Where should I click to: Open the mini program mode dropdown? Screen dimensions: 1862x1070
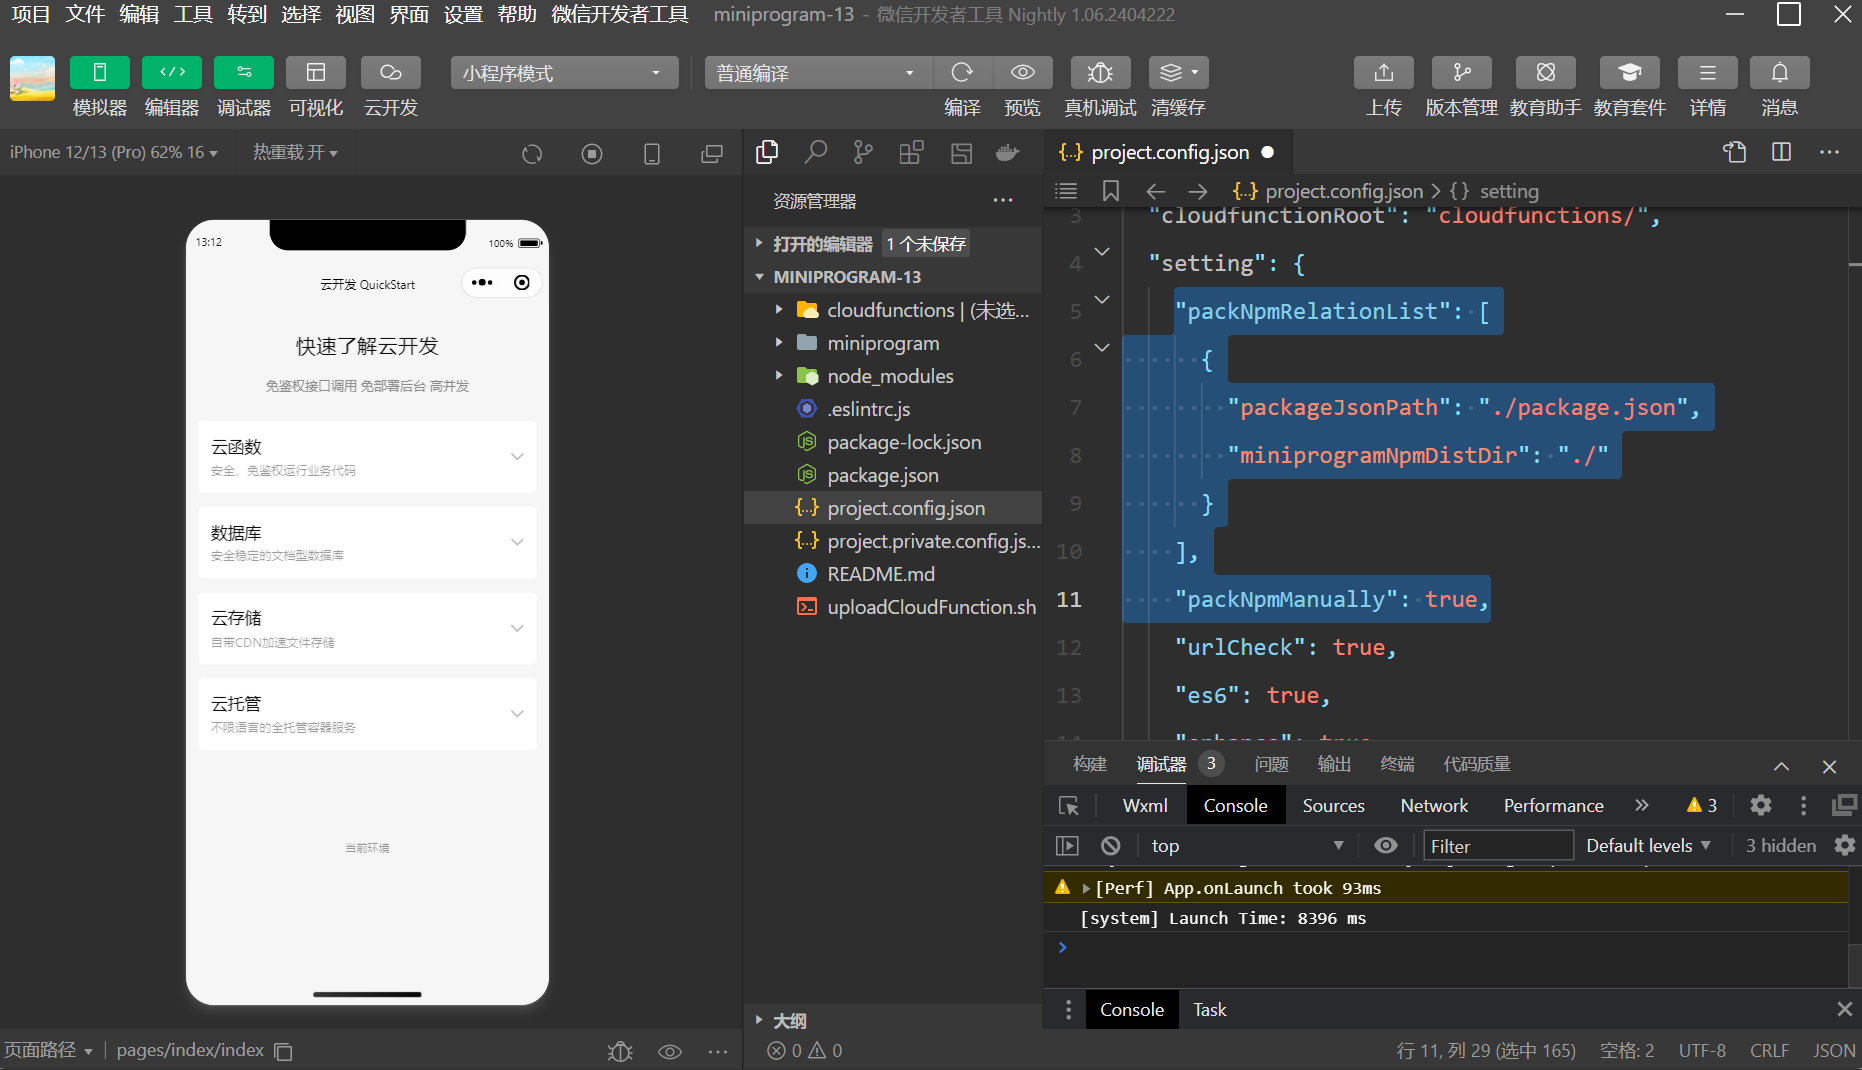[564, 73]
